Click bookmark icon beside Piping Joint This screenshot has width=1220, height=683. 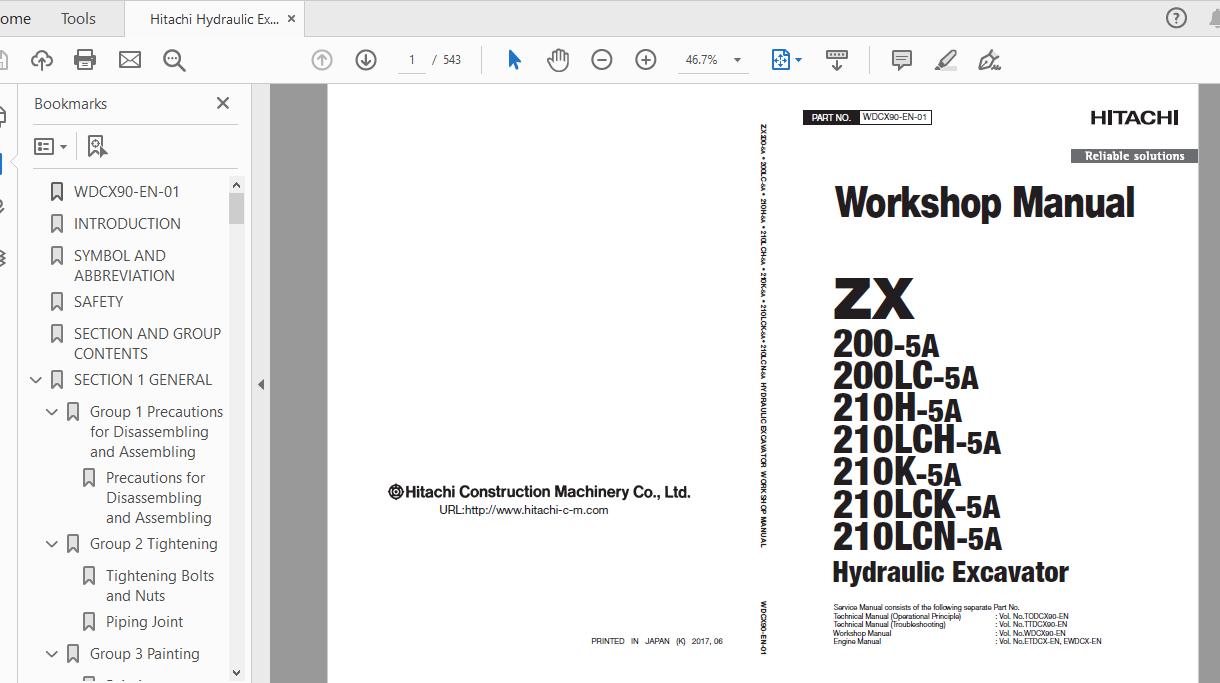(x=89, y=622)
